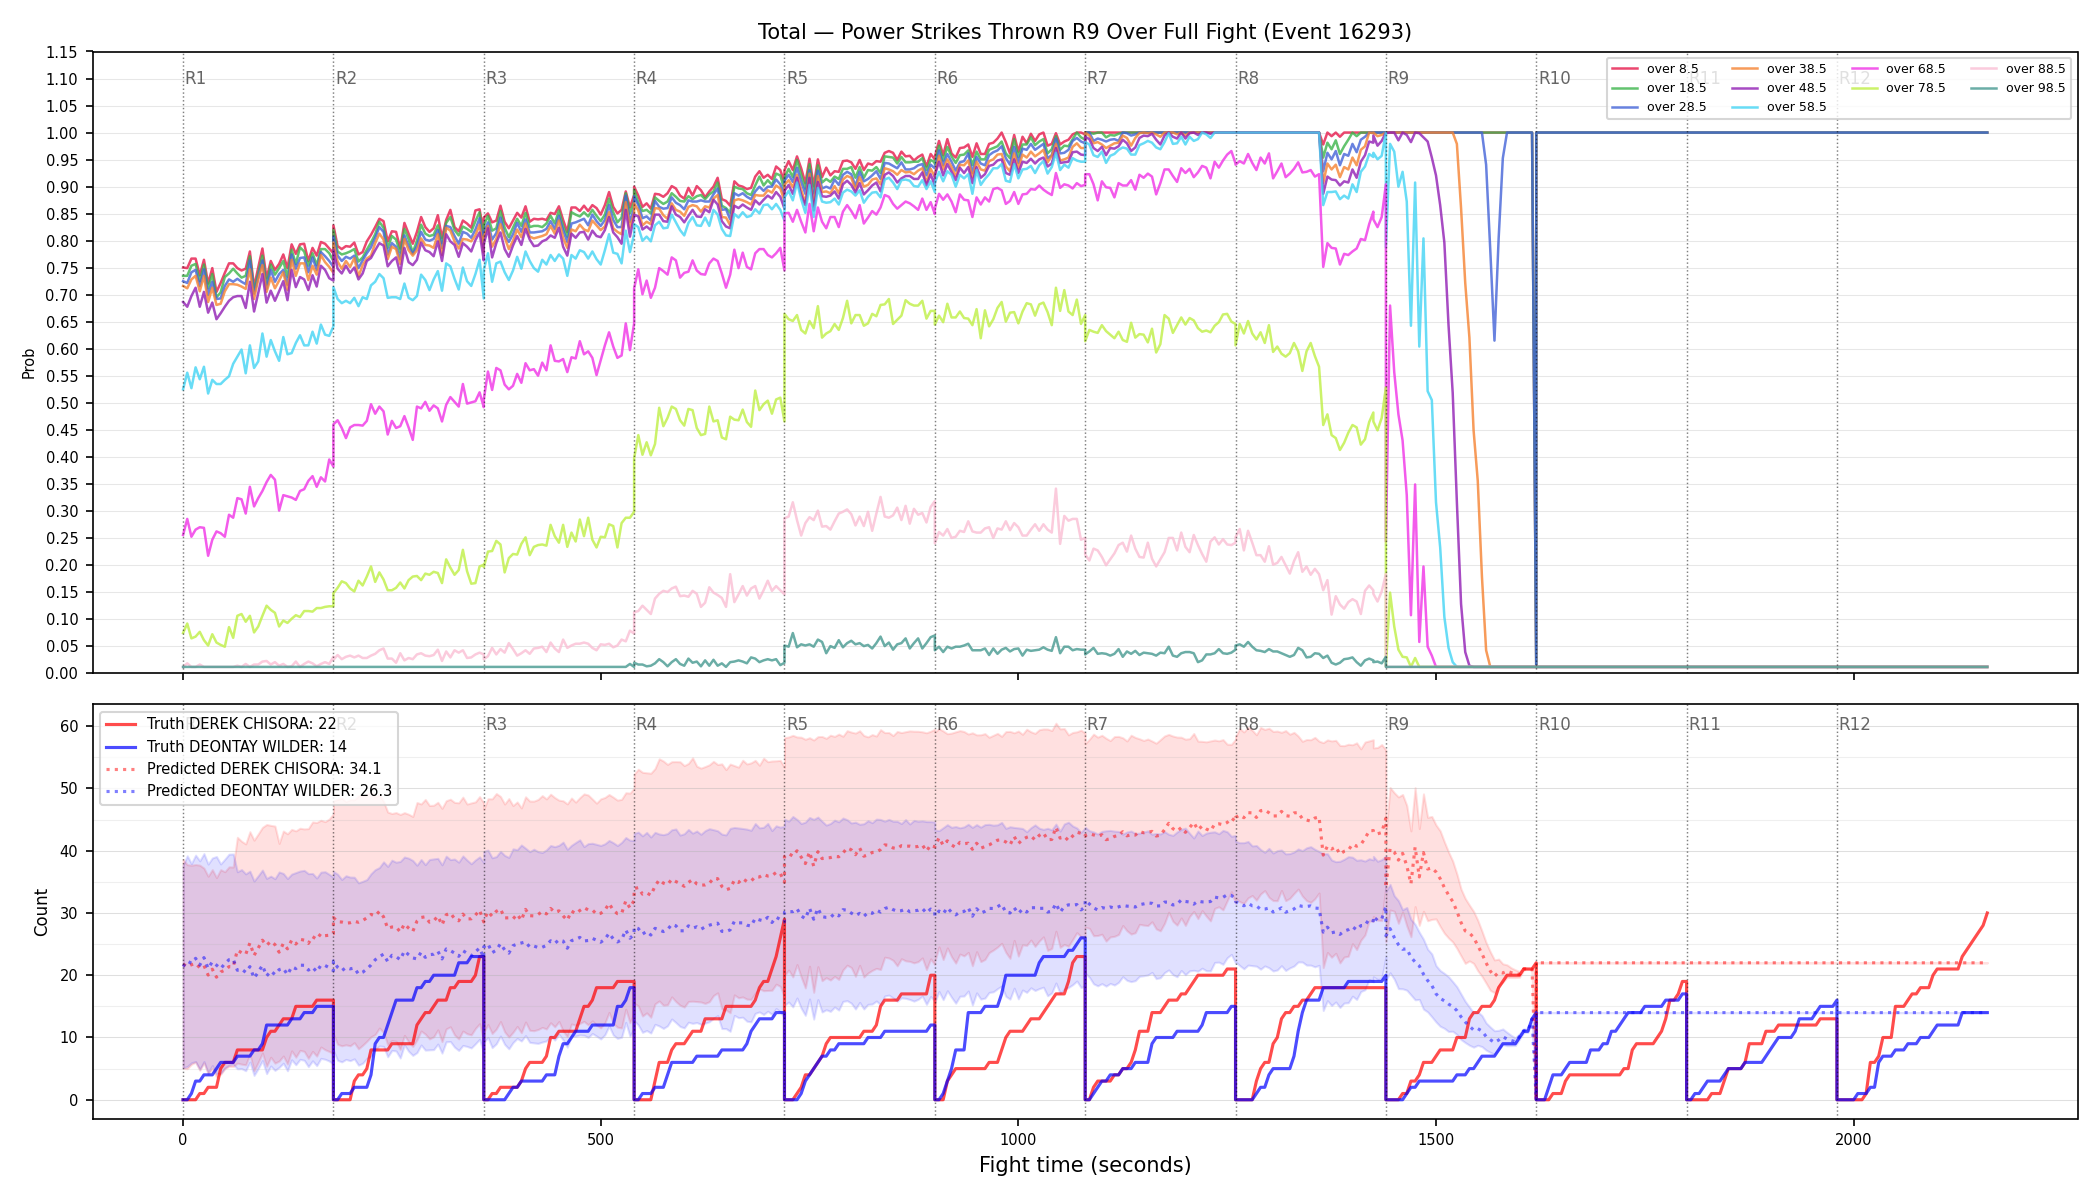
Task: Click the 0.75 tick on the Prob axis
Action: click(62, 268)
